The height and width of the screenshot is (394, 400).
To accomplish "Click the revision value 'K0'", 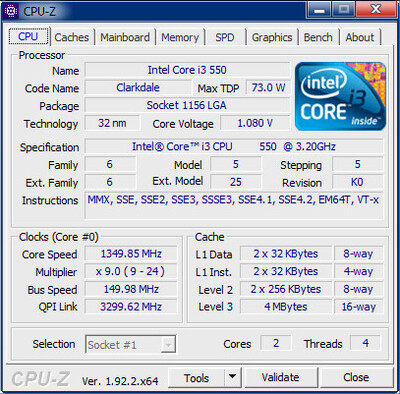I will tap(357, 182).
